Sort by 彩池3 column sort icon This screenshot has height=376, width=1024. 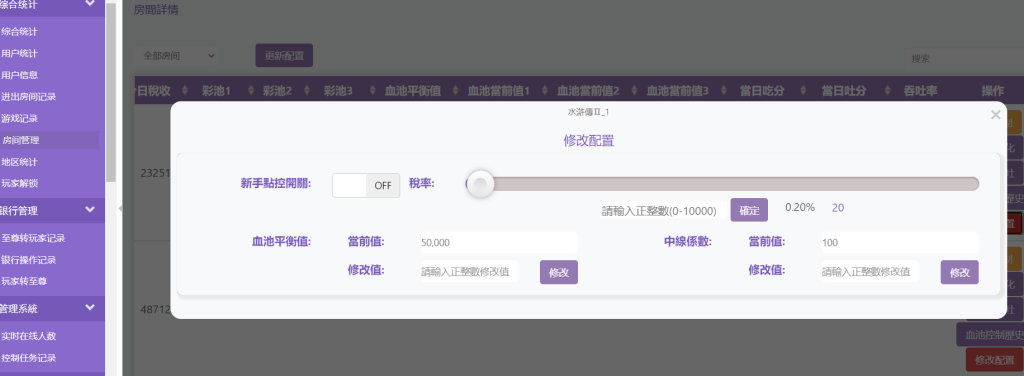(372, 91)
